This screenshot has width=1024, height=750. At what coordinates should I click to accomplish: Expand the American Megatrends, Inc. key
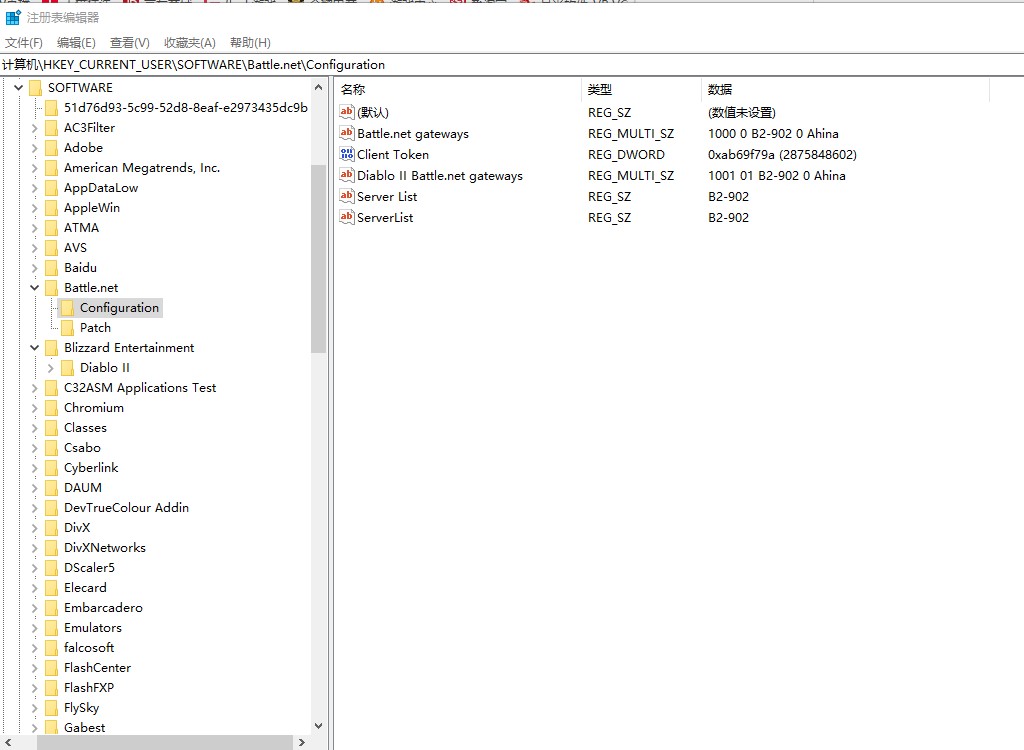tap(35, 168)
